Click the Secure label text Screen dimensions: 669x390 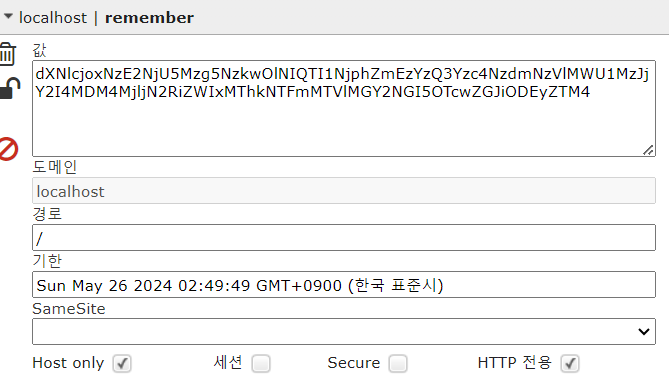pos(354,363)
